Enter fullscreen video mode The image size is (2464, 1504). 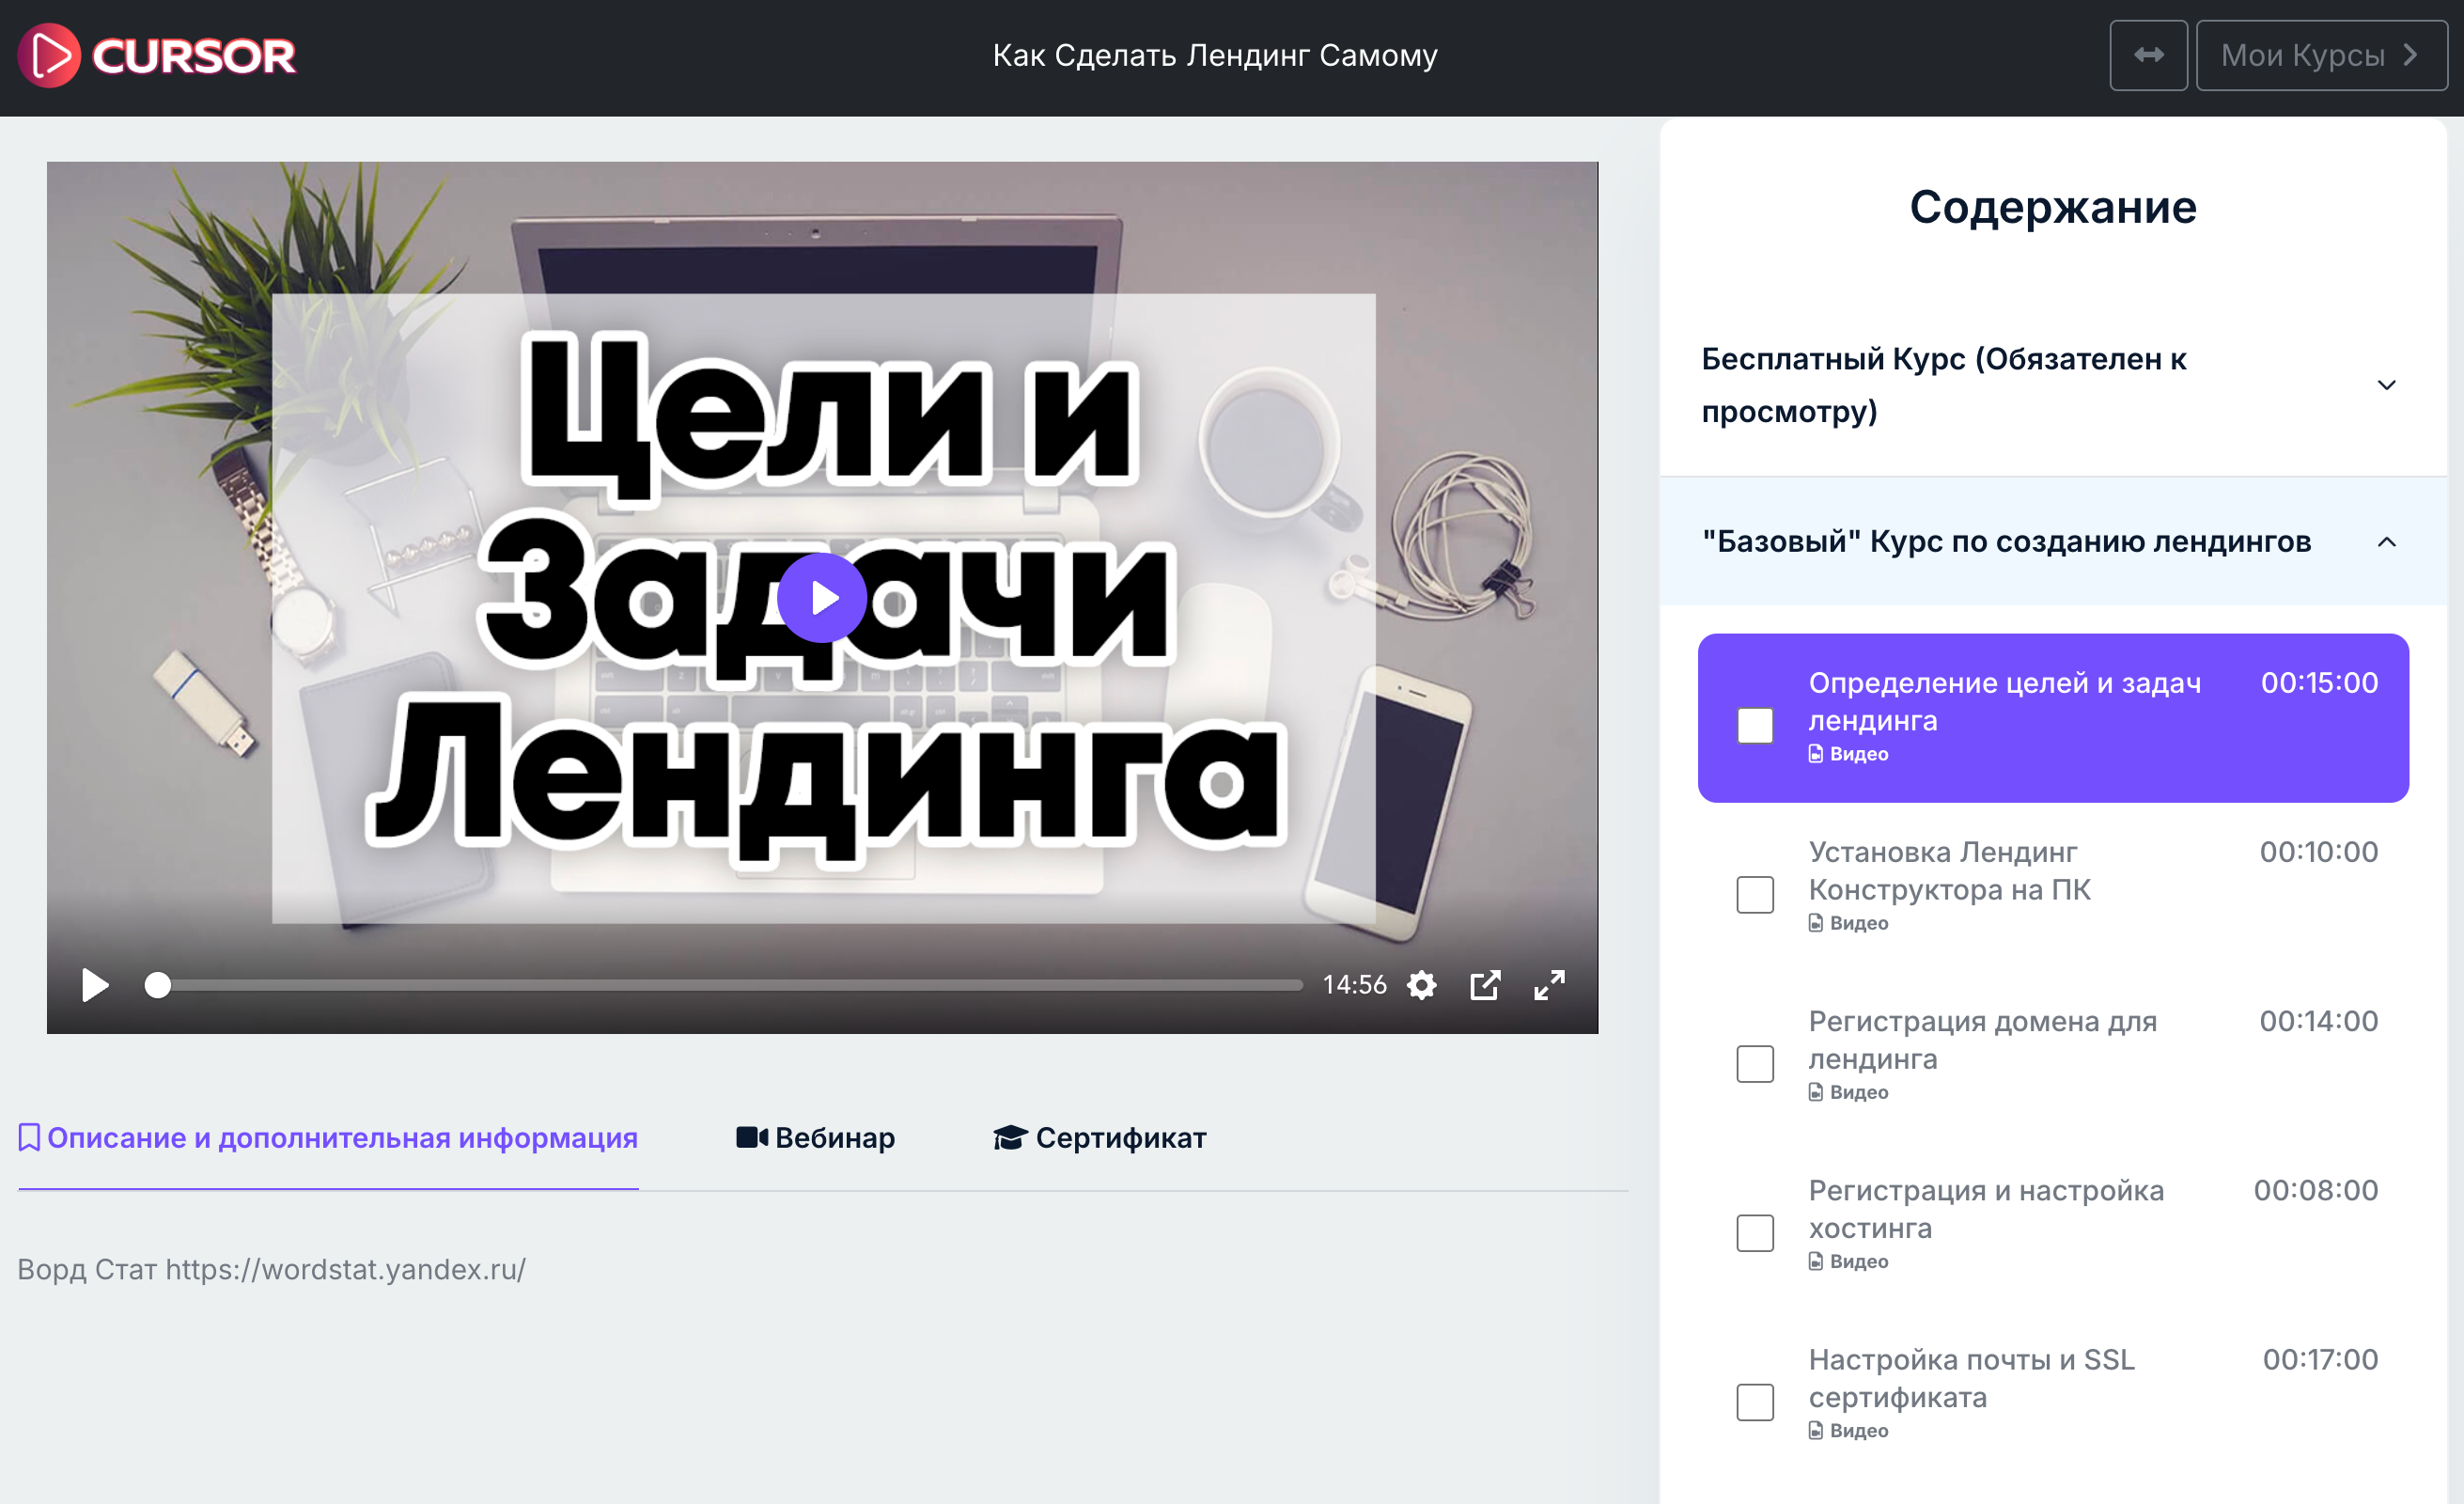[1549, 986]
